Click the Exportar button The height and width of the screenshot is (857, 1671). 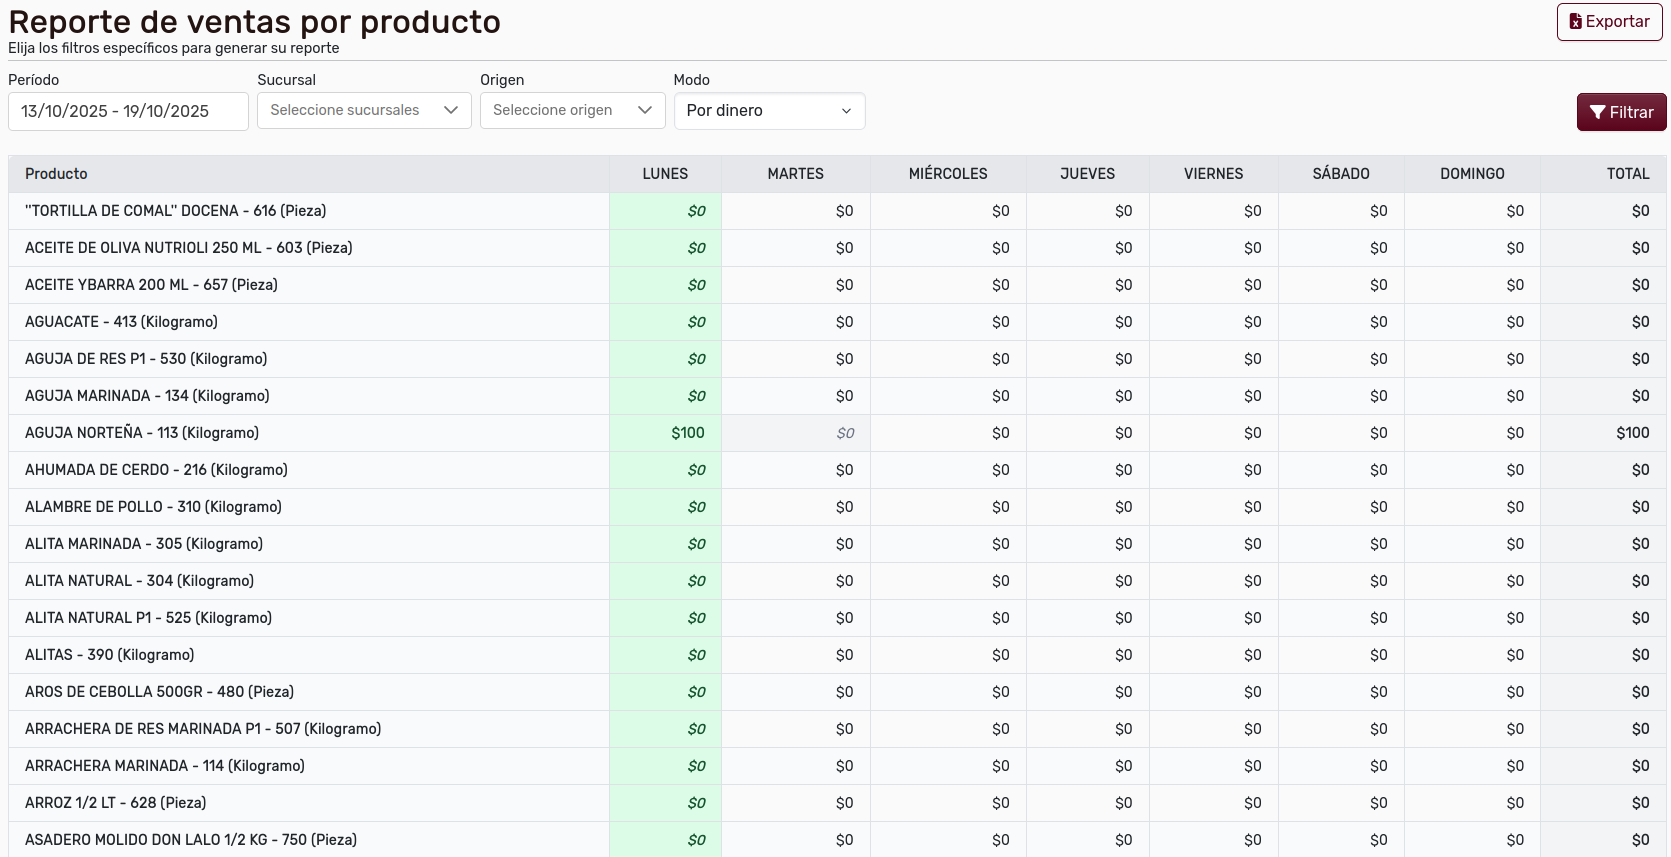pyautogui.click(x=1609, y=22)
